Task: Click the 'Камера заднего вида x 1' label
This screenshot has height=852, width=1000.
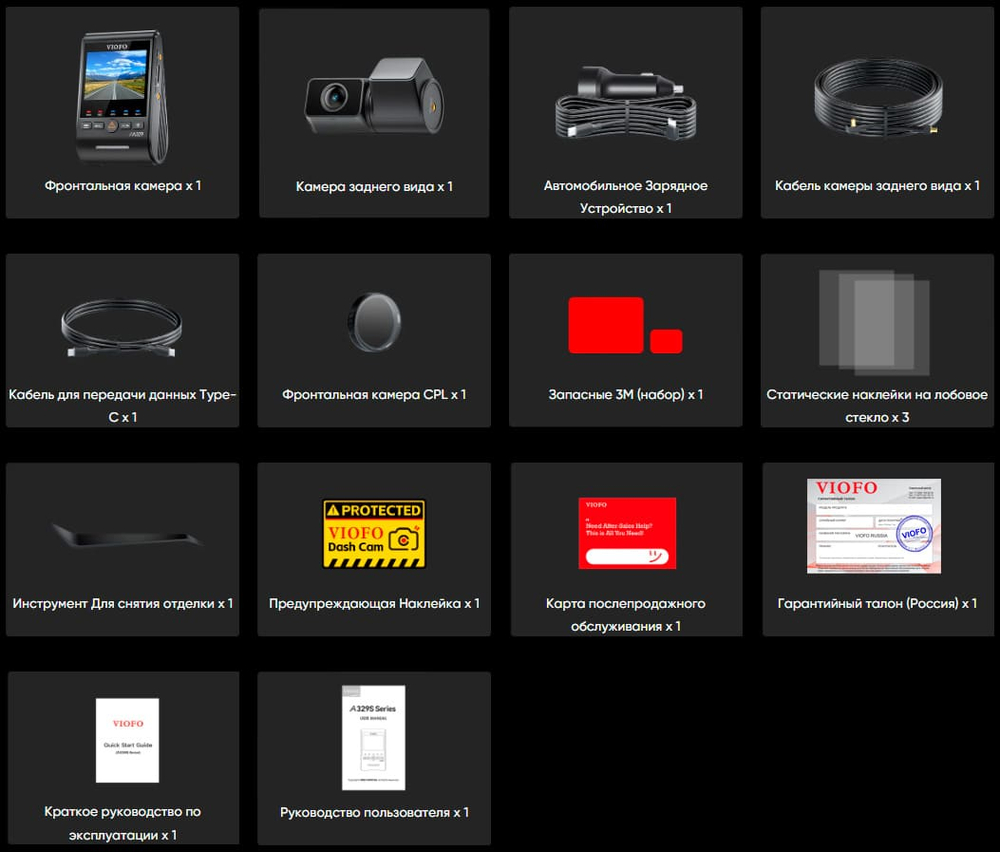Action: coord(374,186)
